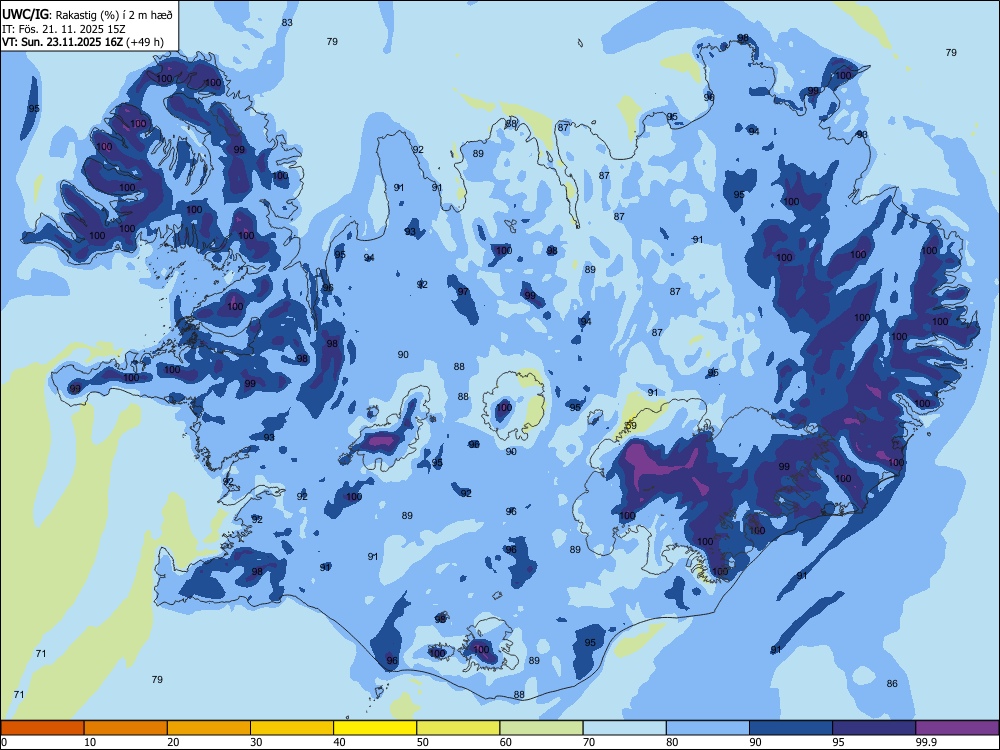Click the '80' label under the color scale
Screen dimensions: 1000x750
[672, 742]
